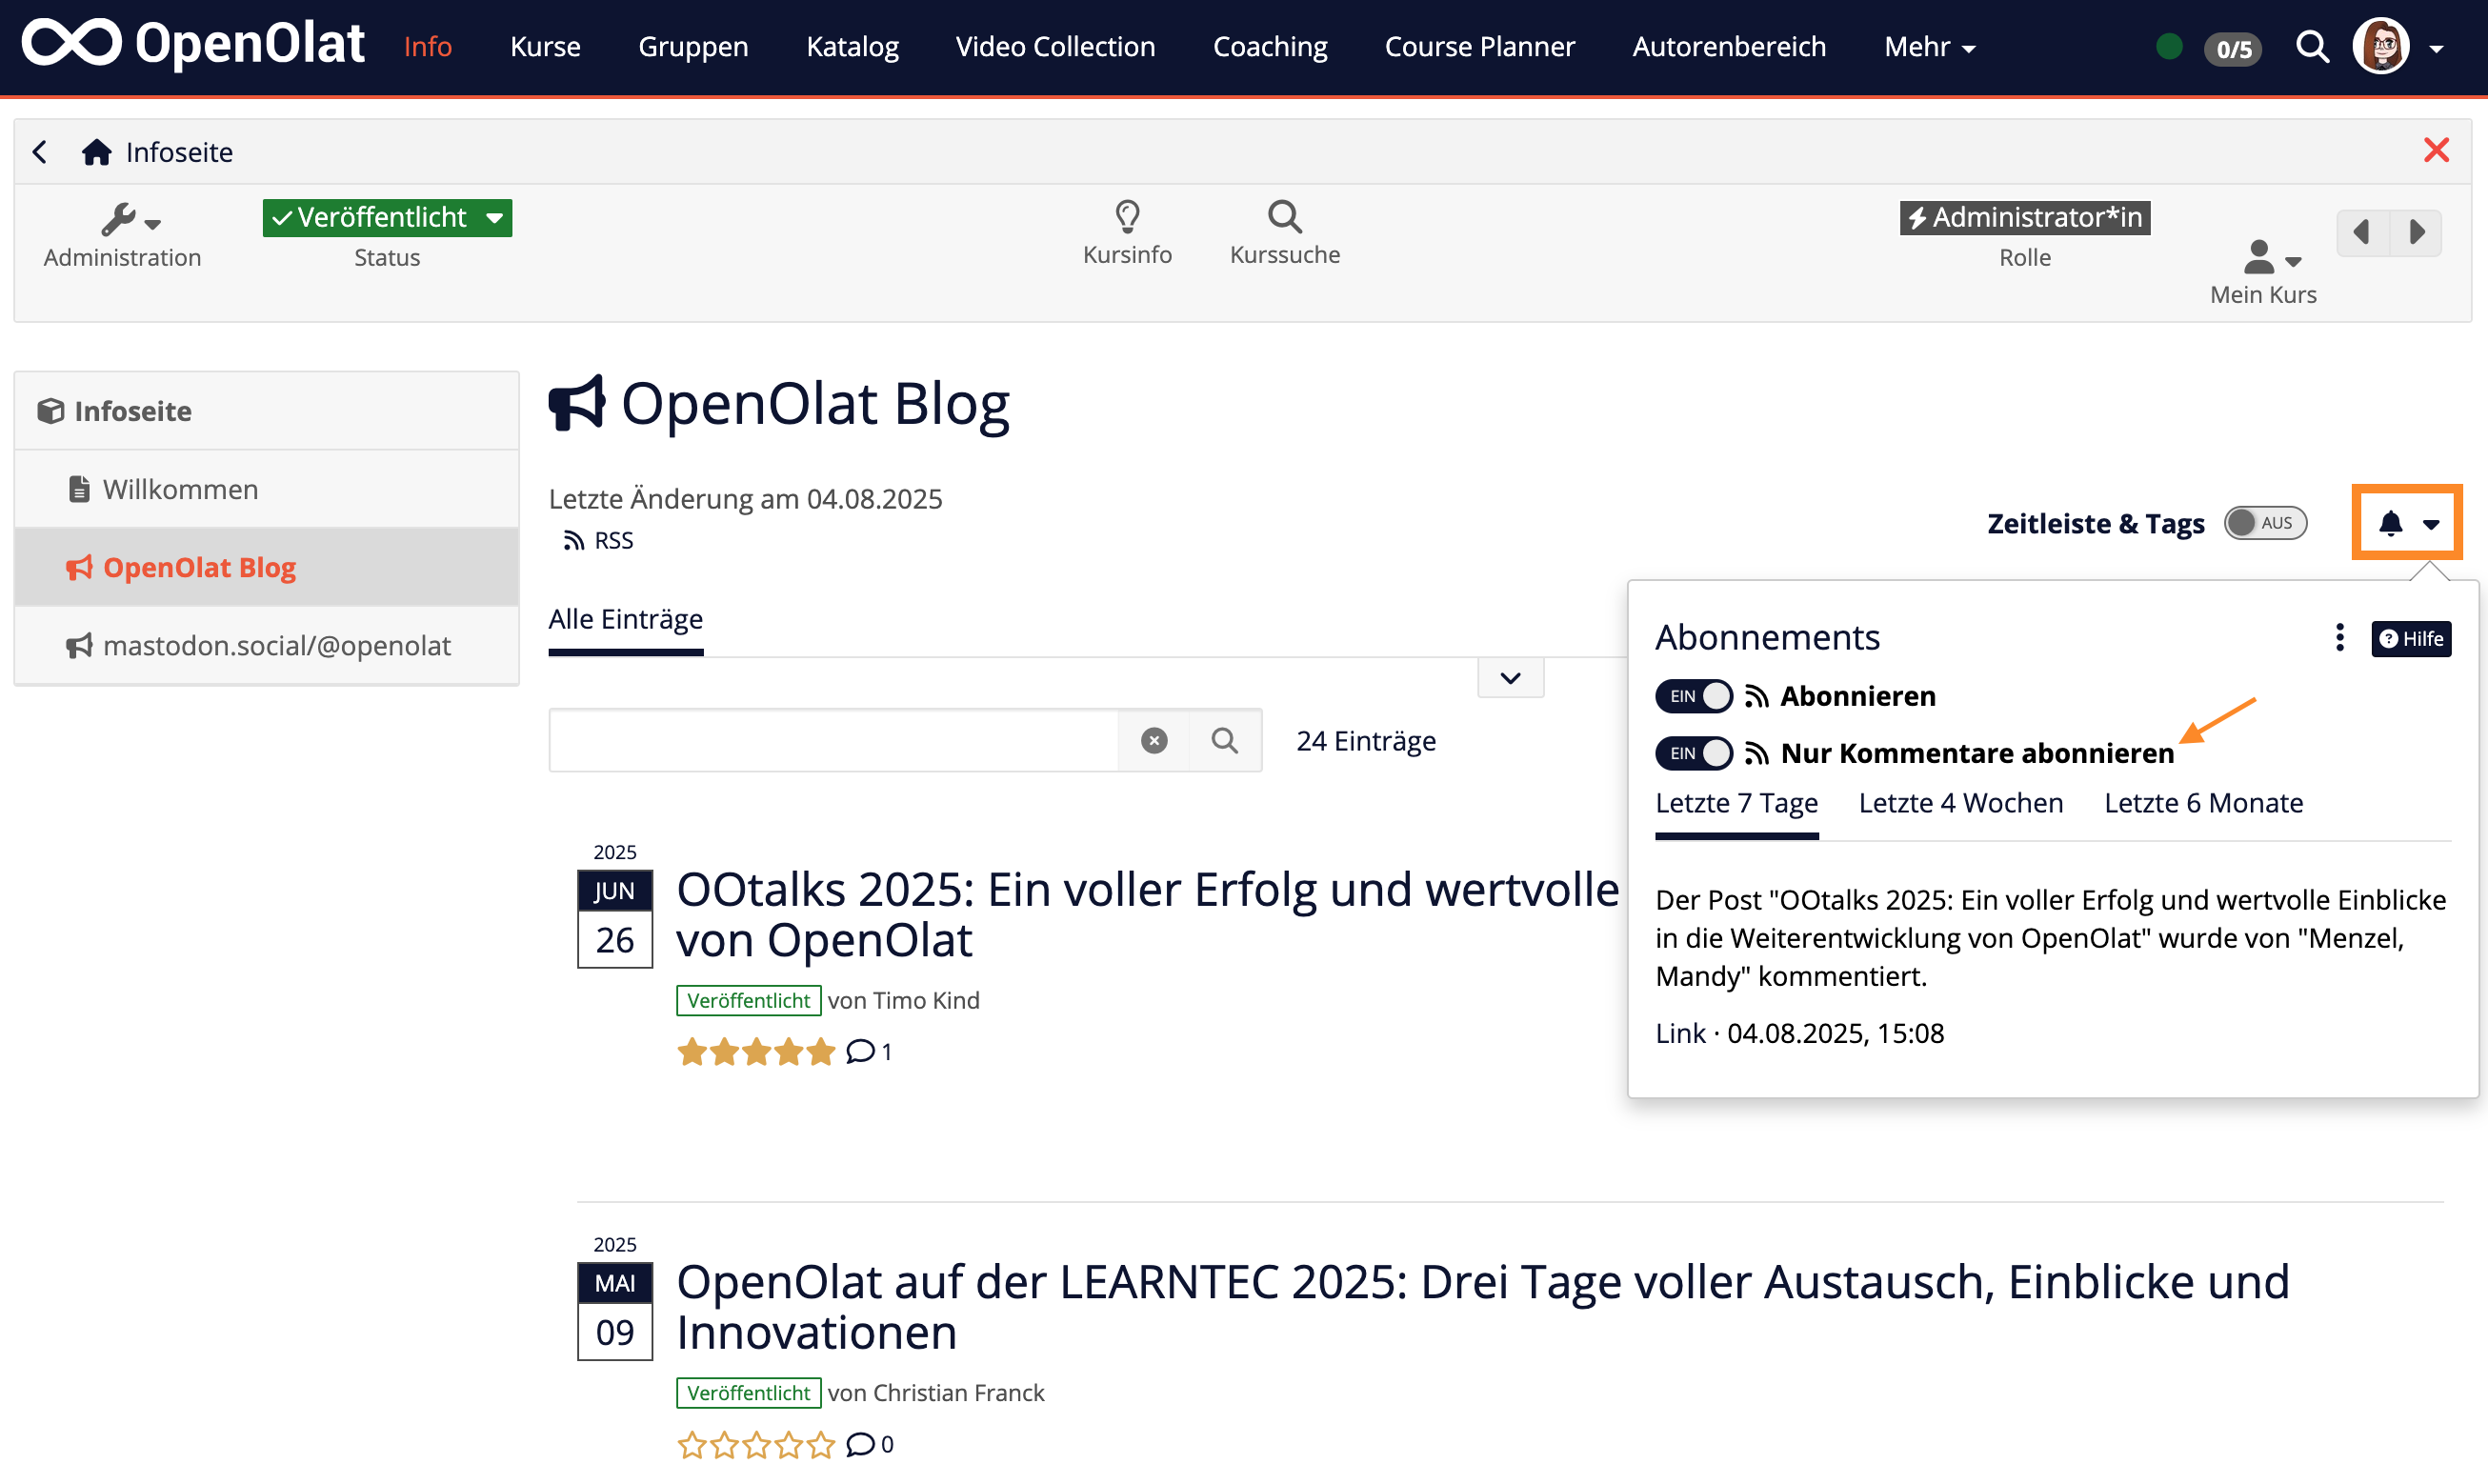Image resolution: width=2488 pixels, height=1484 pixels.
Task: Open the highlighted notification bell icon
Action: (x=2391, y=522)
